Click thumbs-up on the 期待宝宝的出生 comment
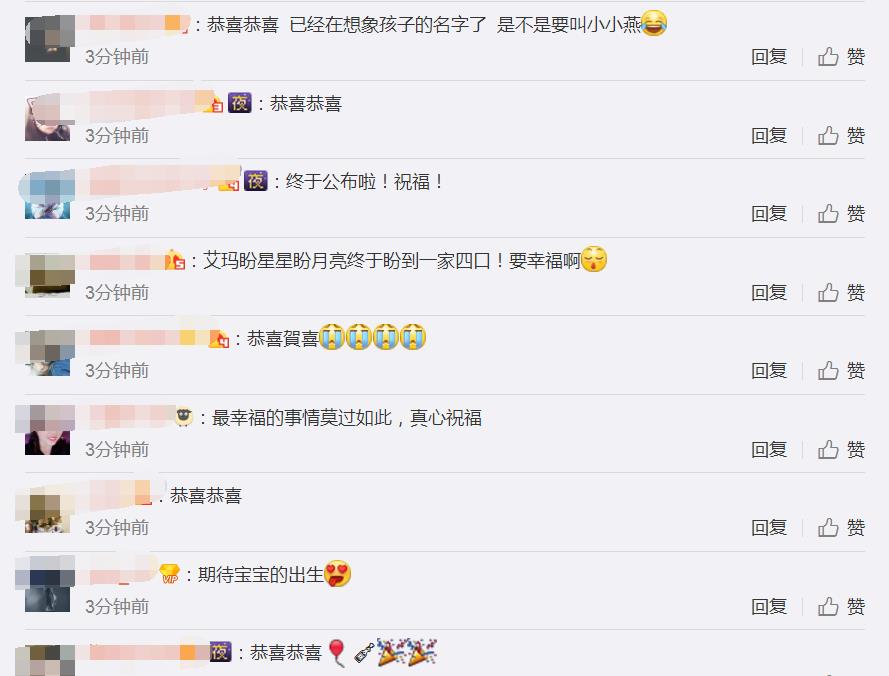Image resolution: width=889 pixels, height=676 pixels. point(841,607)
